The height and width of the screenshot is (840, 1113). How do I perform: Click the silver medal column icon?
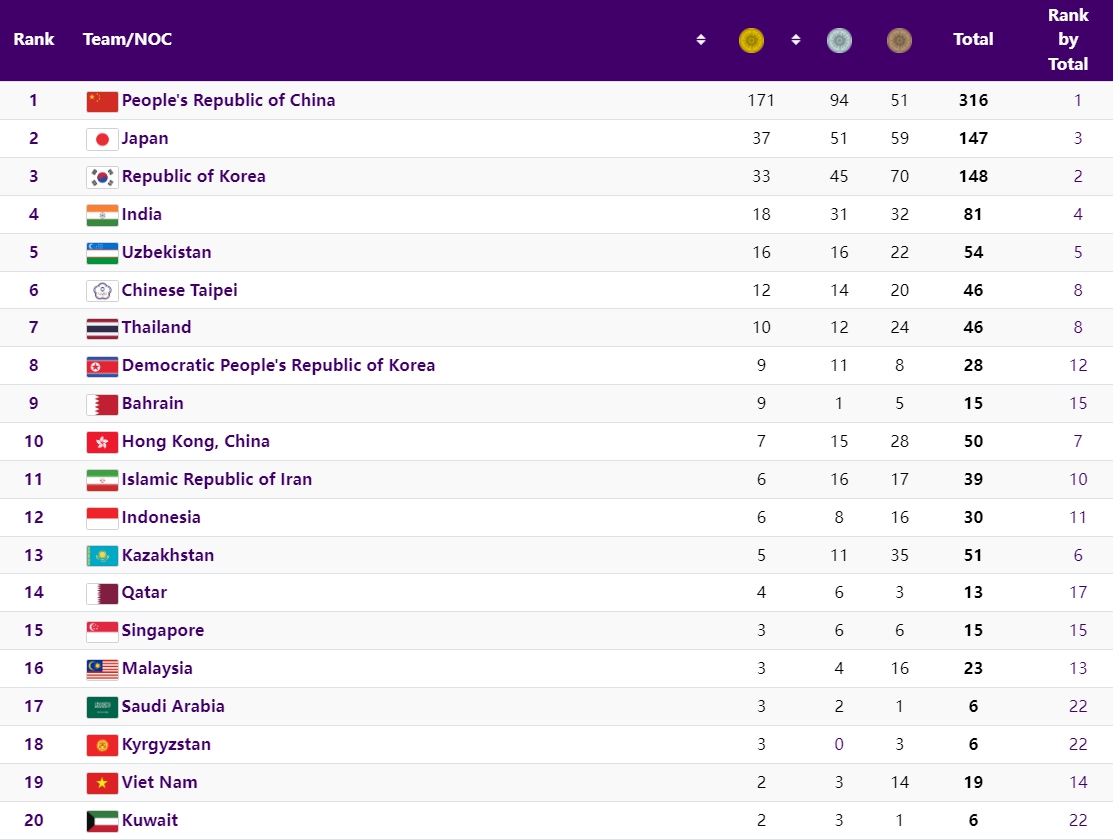[x=839, y=40]
